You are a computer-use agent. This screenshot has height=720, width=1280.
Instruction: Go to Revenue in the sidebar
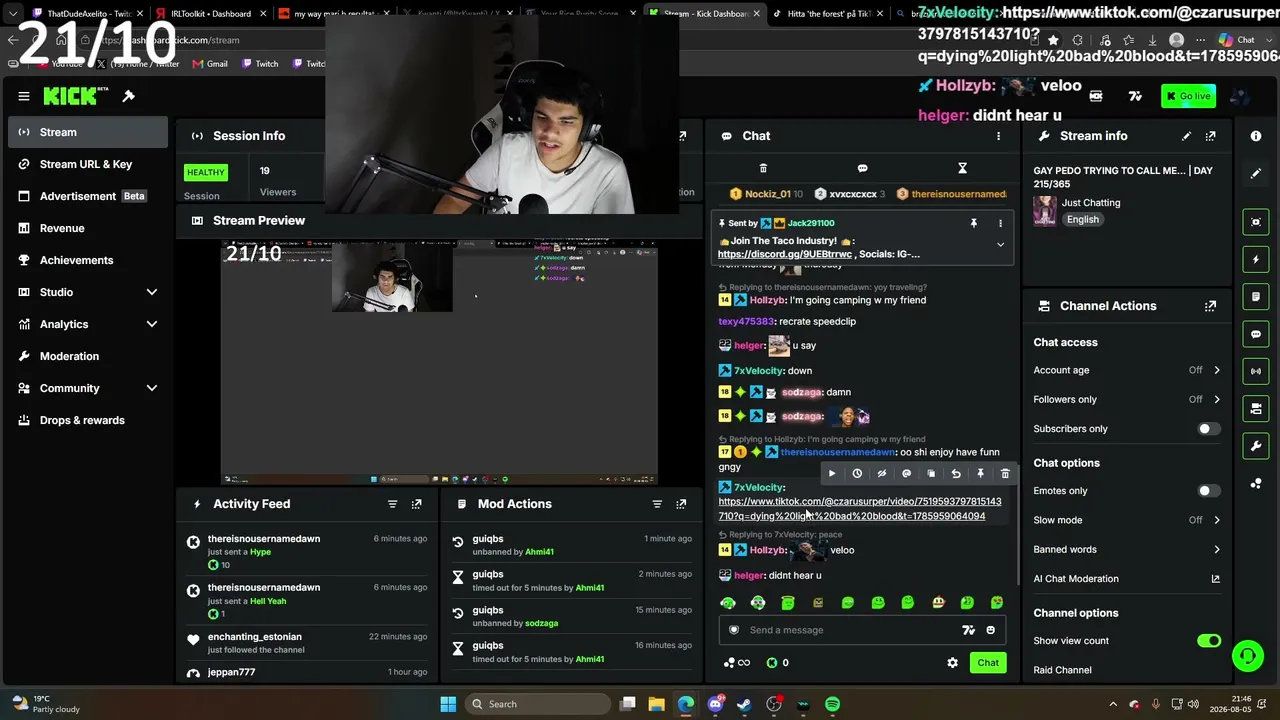coord(88,228)
